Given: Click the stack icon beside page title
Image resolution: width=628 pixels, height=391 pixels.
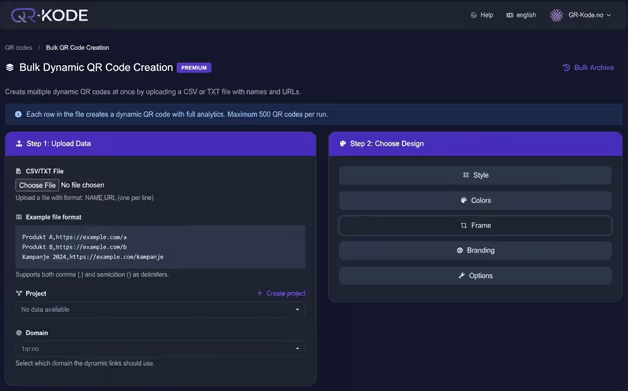Looking at the screenshot, I should tap(10, 68).
